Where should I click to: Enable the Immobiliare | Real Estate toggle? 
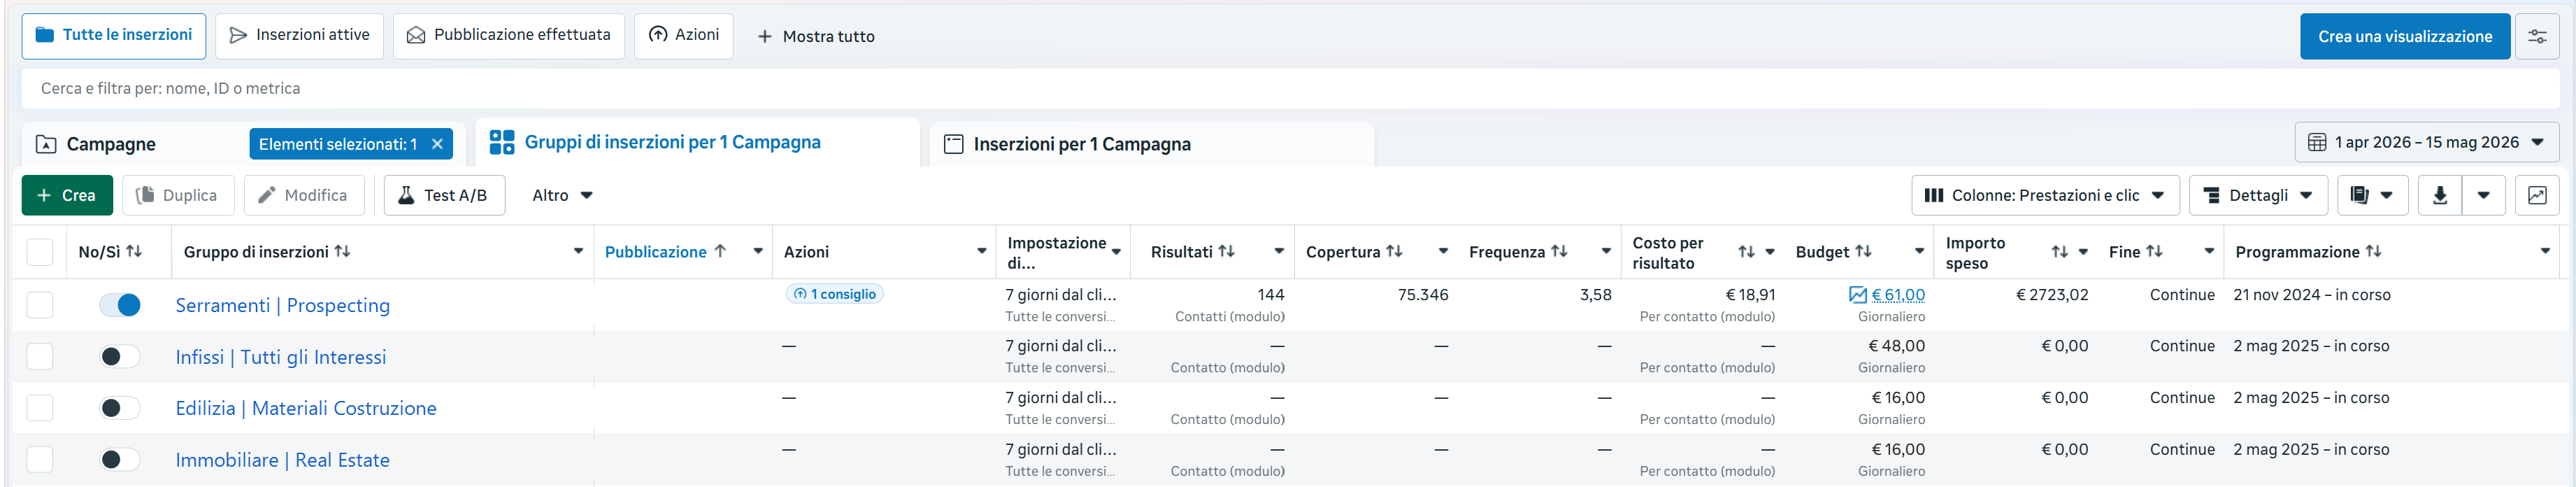coord(120,460)
